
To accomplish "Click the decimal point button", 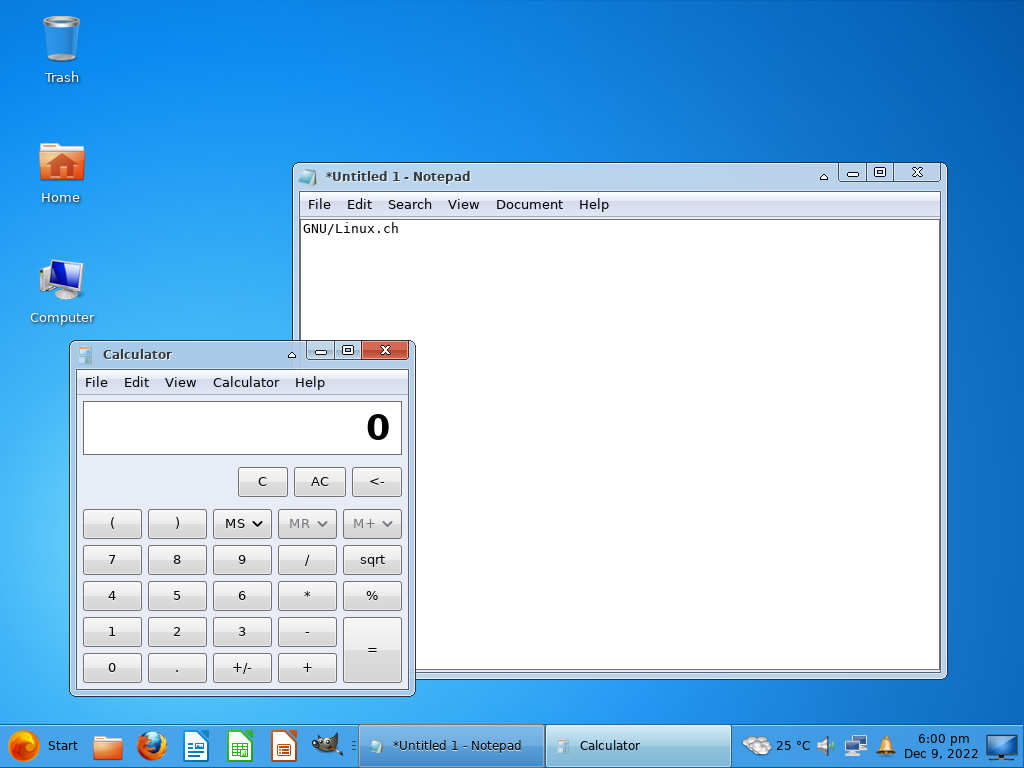I will pos(178,667).
